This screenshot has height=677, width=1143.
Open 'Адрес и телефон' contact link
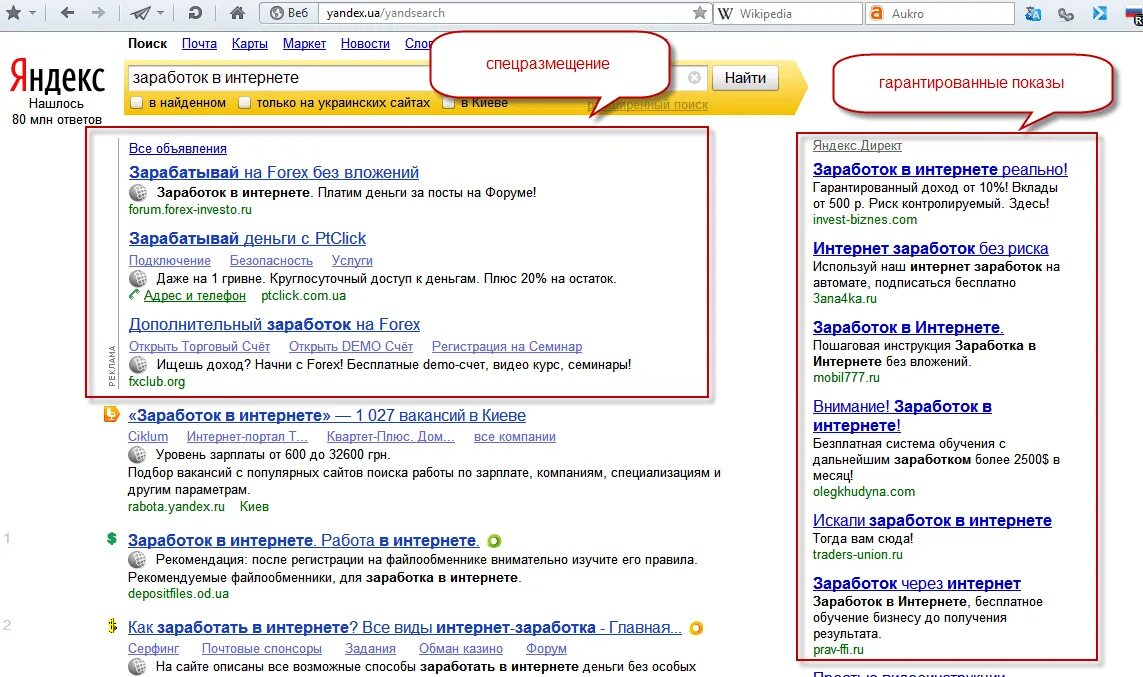point(195,296)
